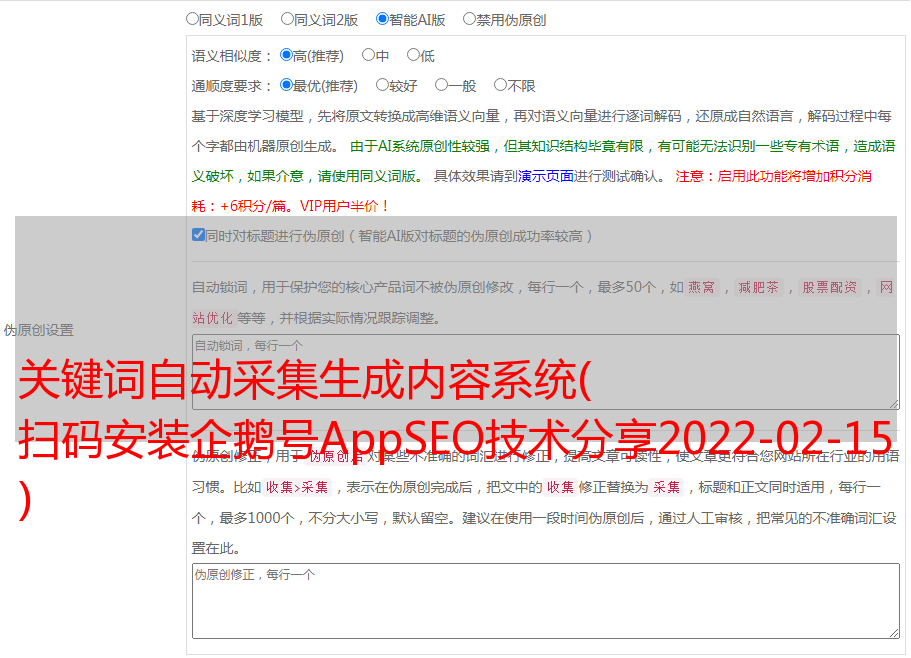Image resolution: width=911 pixels, height=658 pixels.
Task: Click the 减肥茶 example keyword
Action: 759,287
